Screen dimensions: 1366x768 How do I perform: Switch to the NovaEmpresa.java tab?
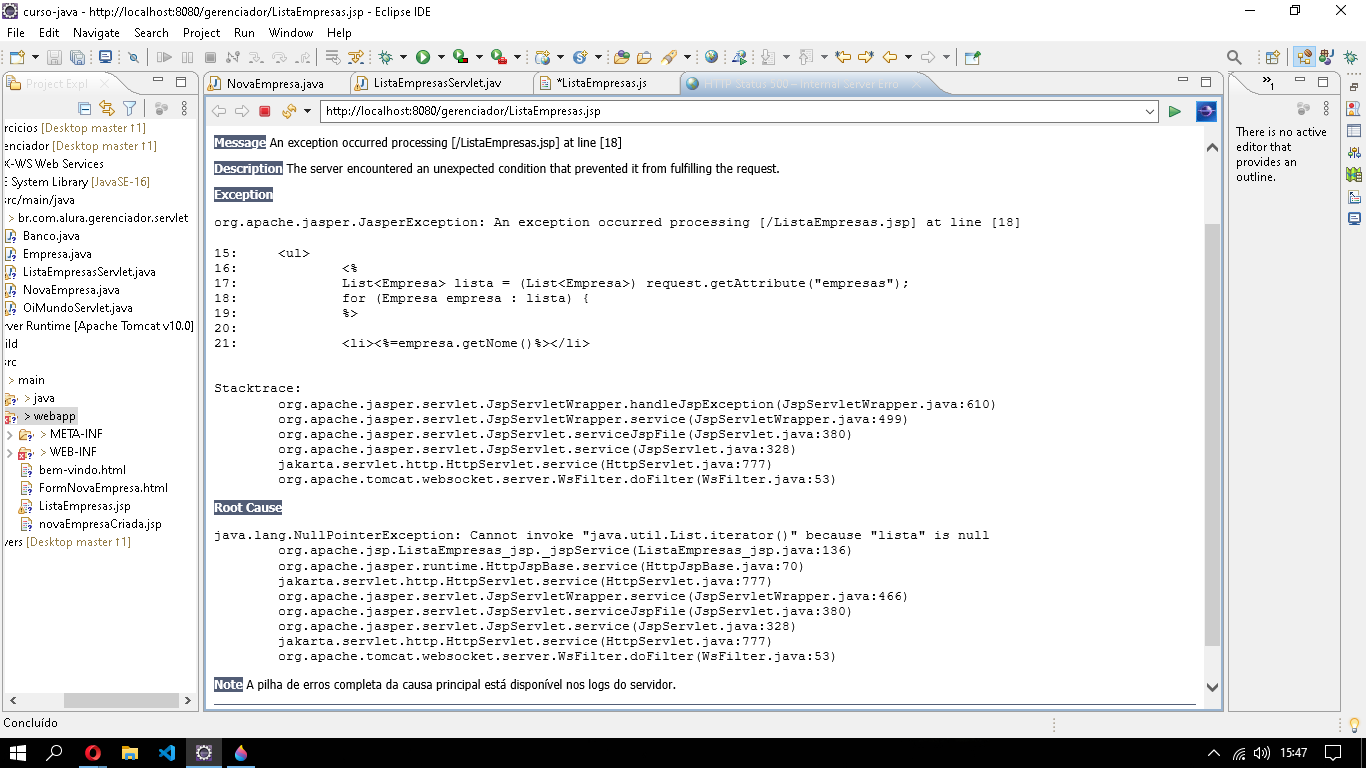coord(275,83)
